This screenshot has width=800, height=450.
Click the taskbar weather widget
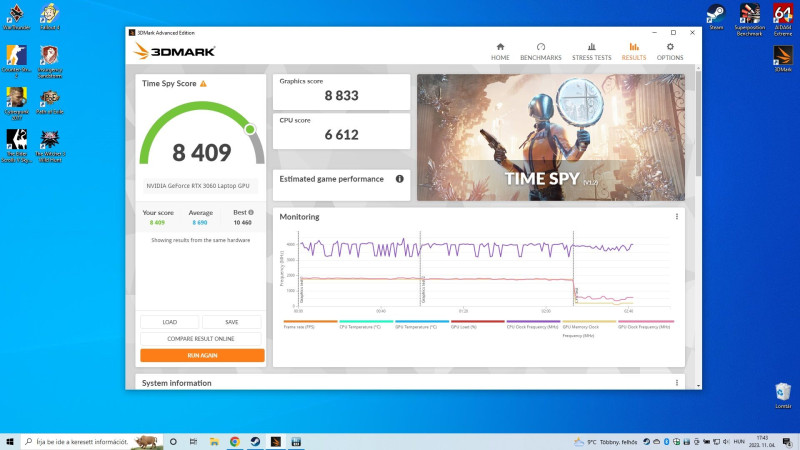pyautogui.click(x=605, y=442)
